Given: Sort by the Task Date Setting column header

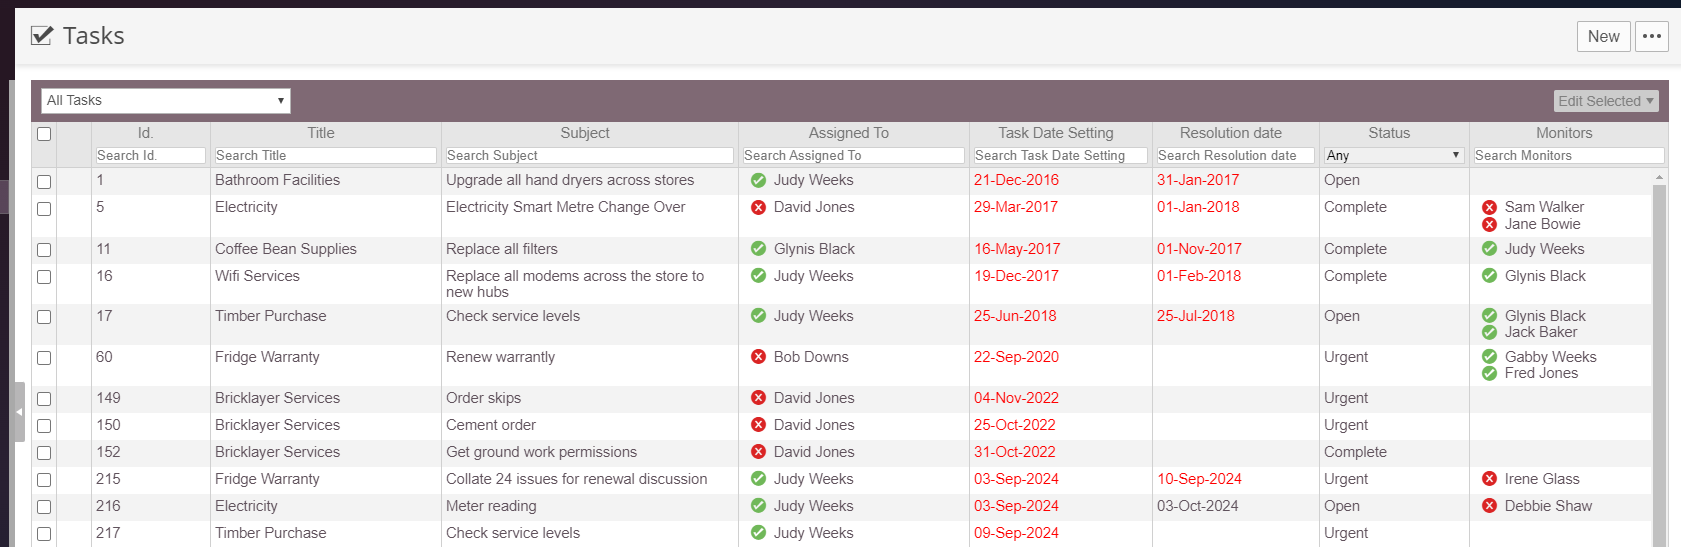Looking at the screenshot, I should coord(1056,133).
